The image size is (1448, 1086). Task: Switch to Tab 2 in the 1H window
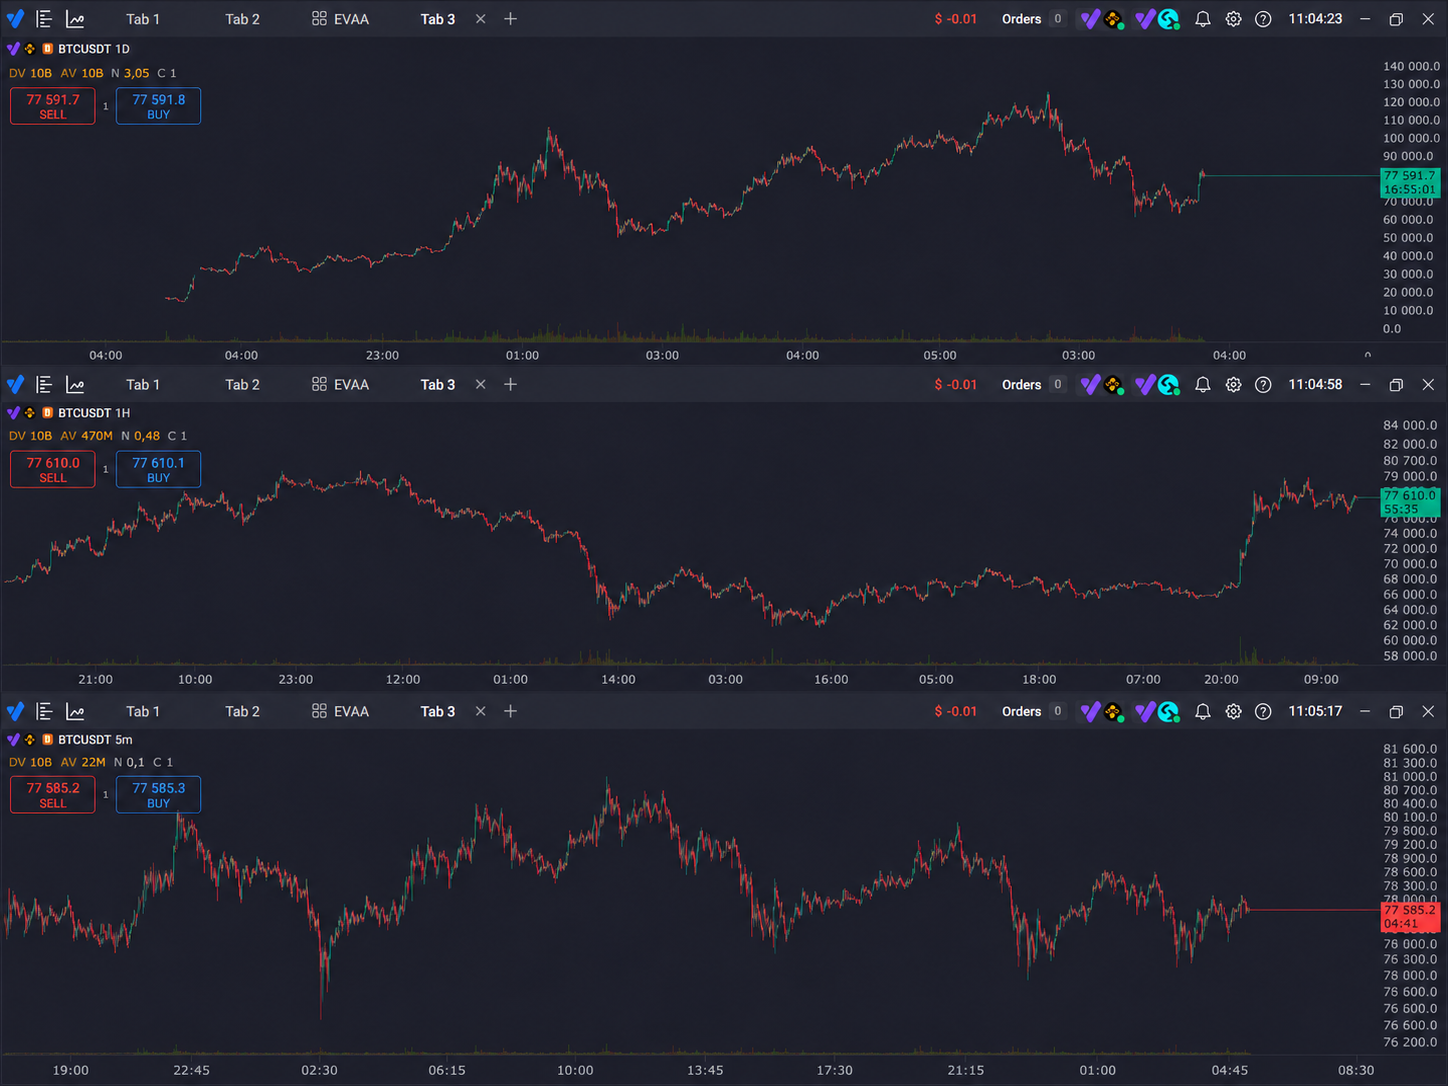(242, 384)
